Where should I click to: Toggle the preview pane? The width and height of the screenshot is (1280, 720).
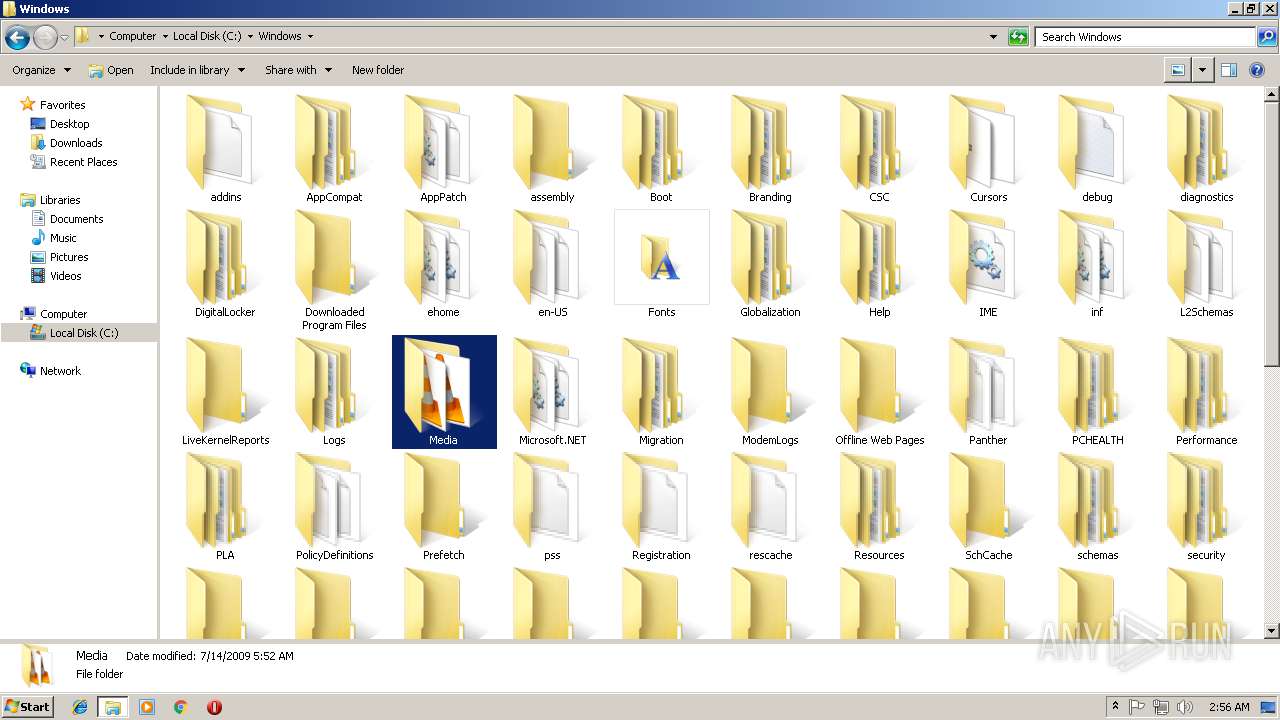pos(1229,70)
